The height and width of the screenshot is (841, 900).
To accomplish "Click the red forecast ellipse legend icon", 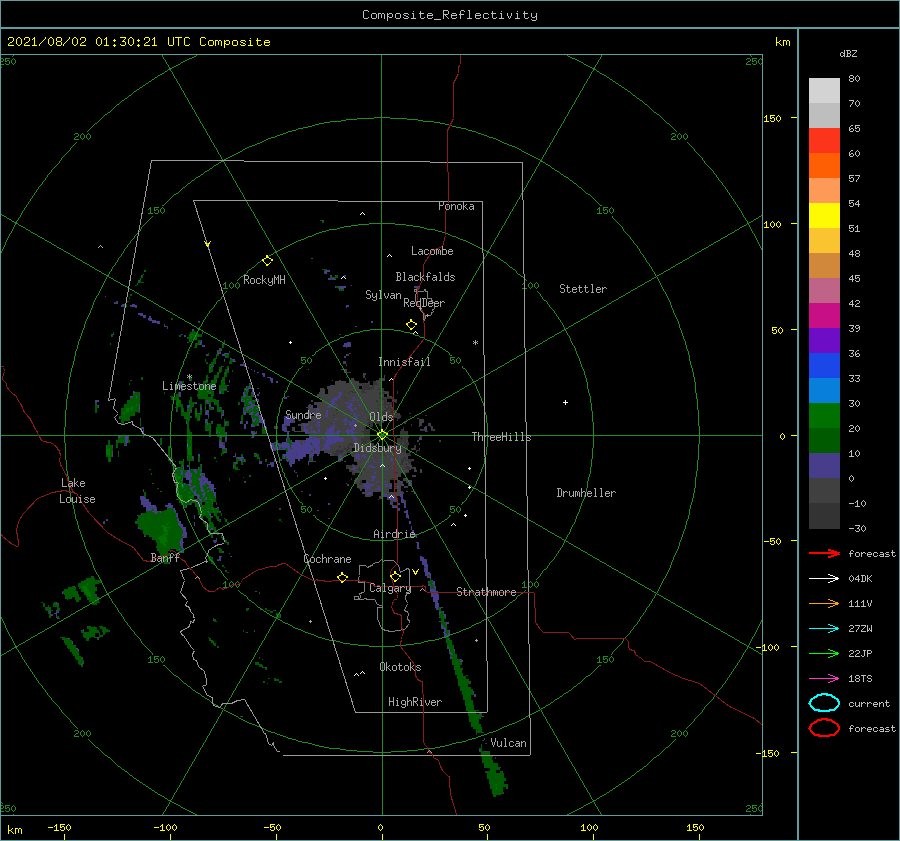I will click(824, 728).
